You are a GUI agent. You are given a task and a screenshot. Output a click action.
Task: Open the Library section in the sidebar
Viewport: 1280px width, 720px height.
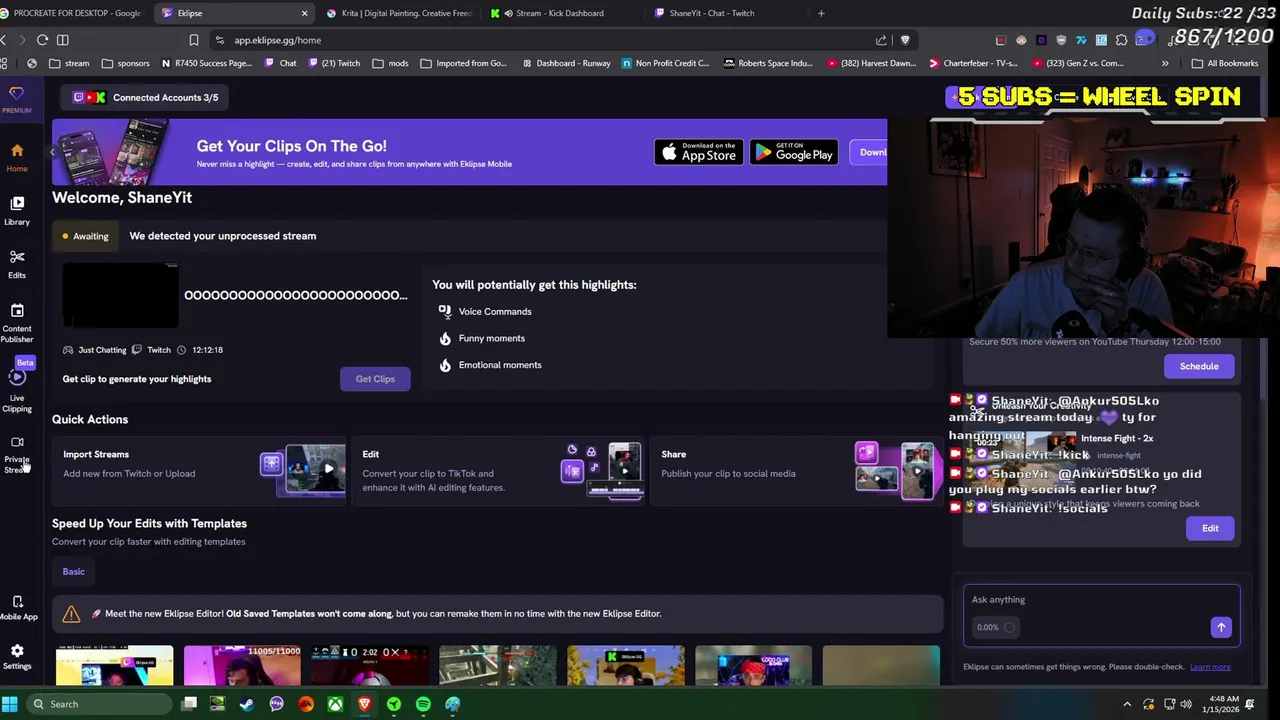coord(17,210)
